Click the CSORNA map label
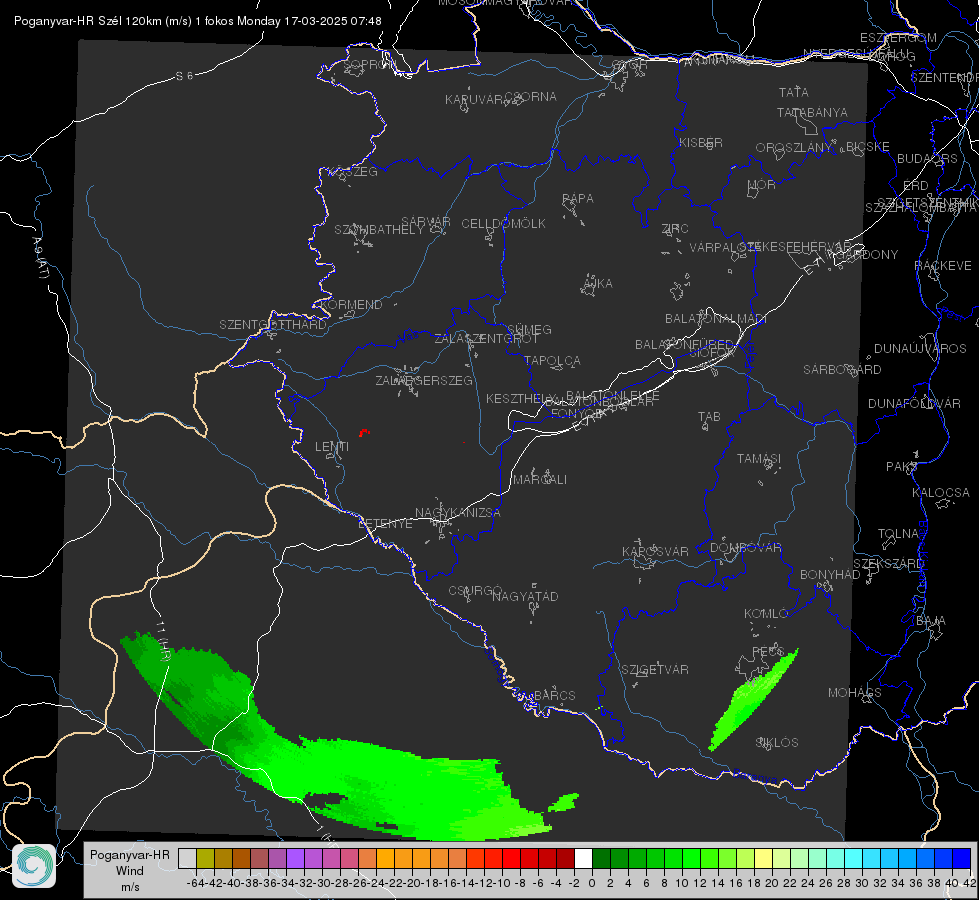979x900 pixels. [531, 97]
